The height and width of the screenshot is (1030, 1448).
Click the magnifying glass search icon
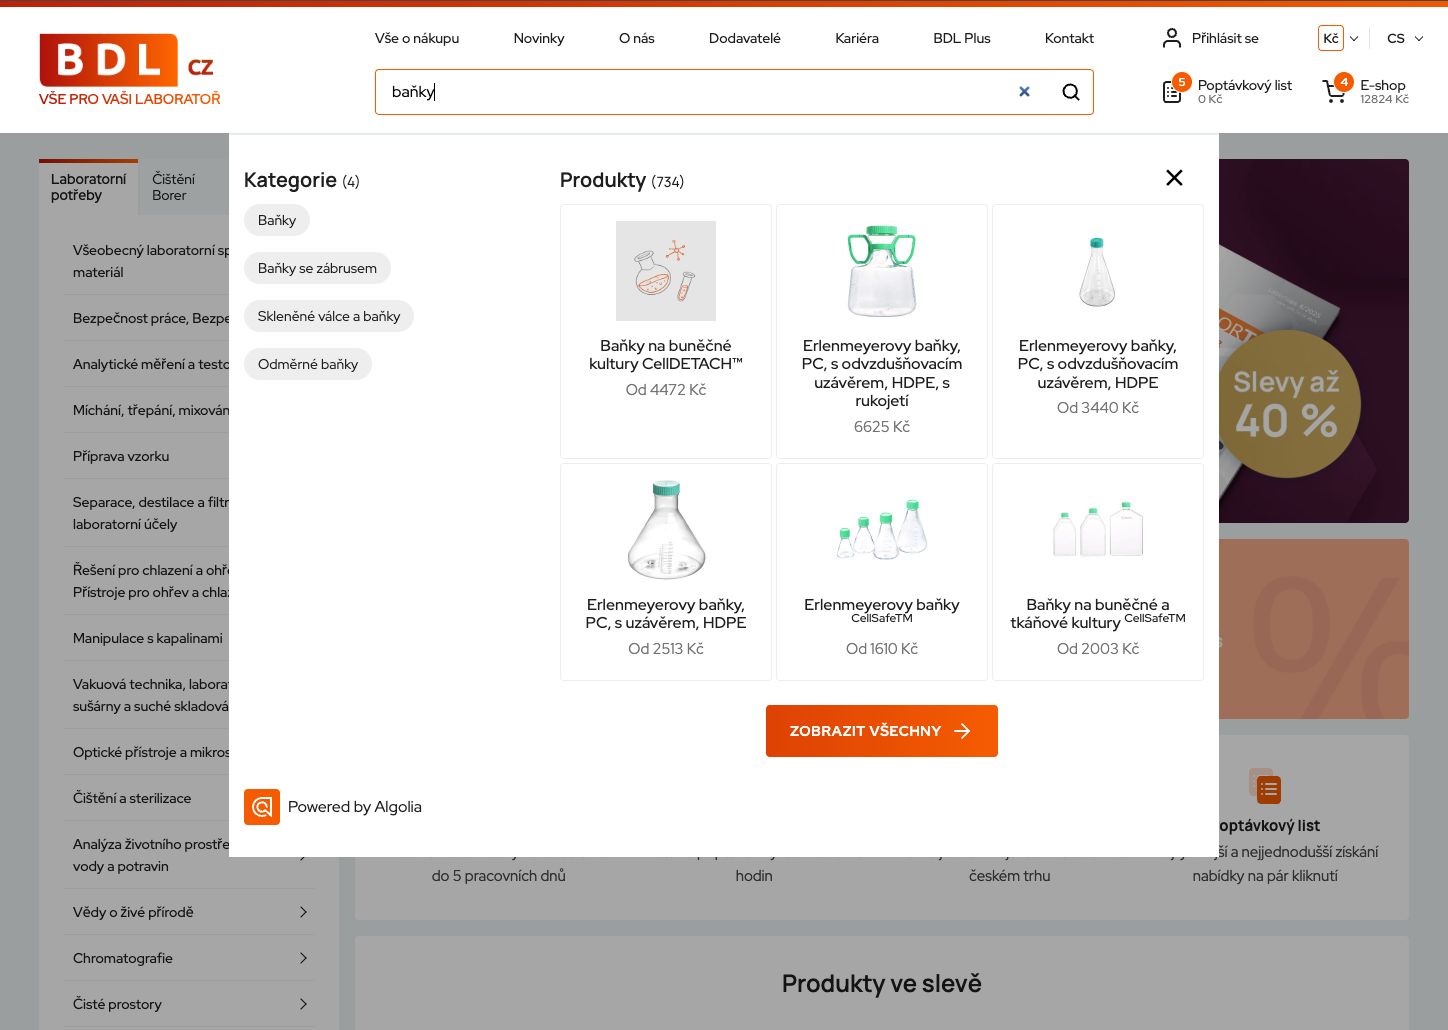tap(1071, 92)
